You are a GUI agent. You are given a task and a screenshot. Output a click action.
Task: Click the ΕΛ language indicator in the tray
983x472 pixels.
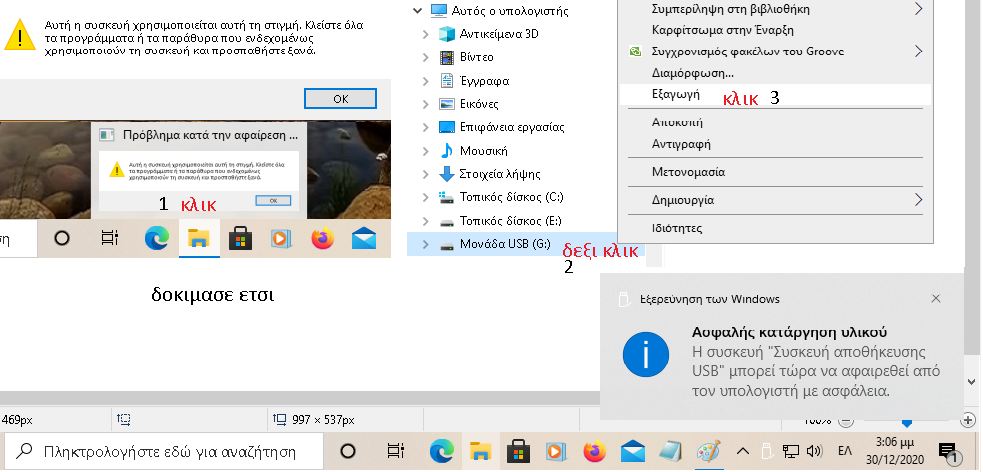point(845,451)
